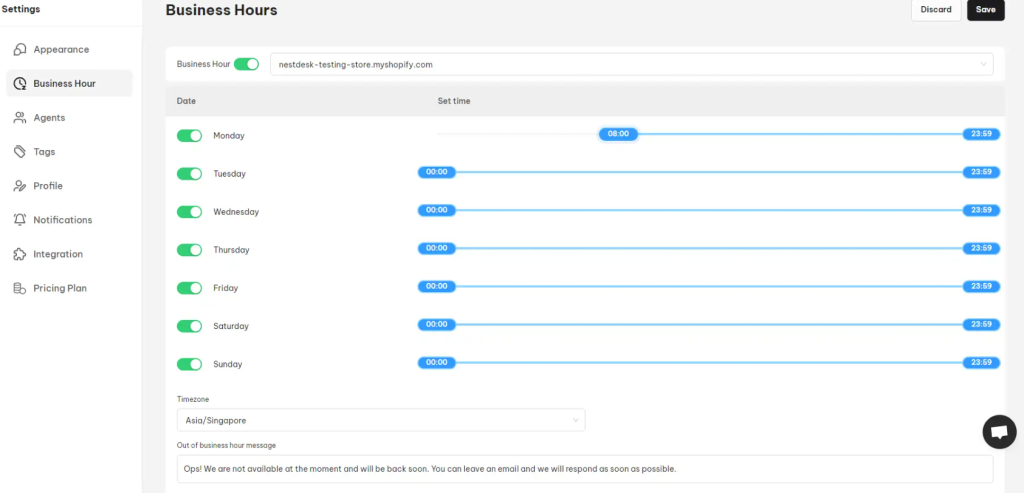Click Monday's 23:59 end handle
1024x493 pixels.
tap(981, 134)
